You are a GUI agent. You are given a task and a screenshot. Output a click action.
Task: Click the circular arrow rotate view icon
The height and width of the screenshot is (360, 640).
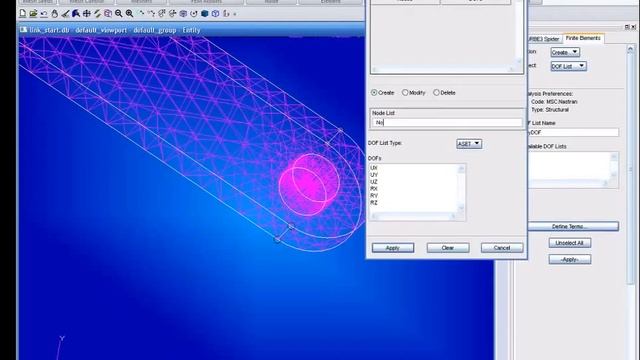[x=194, y=14]
